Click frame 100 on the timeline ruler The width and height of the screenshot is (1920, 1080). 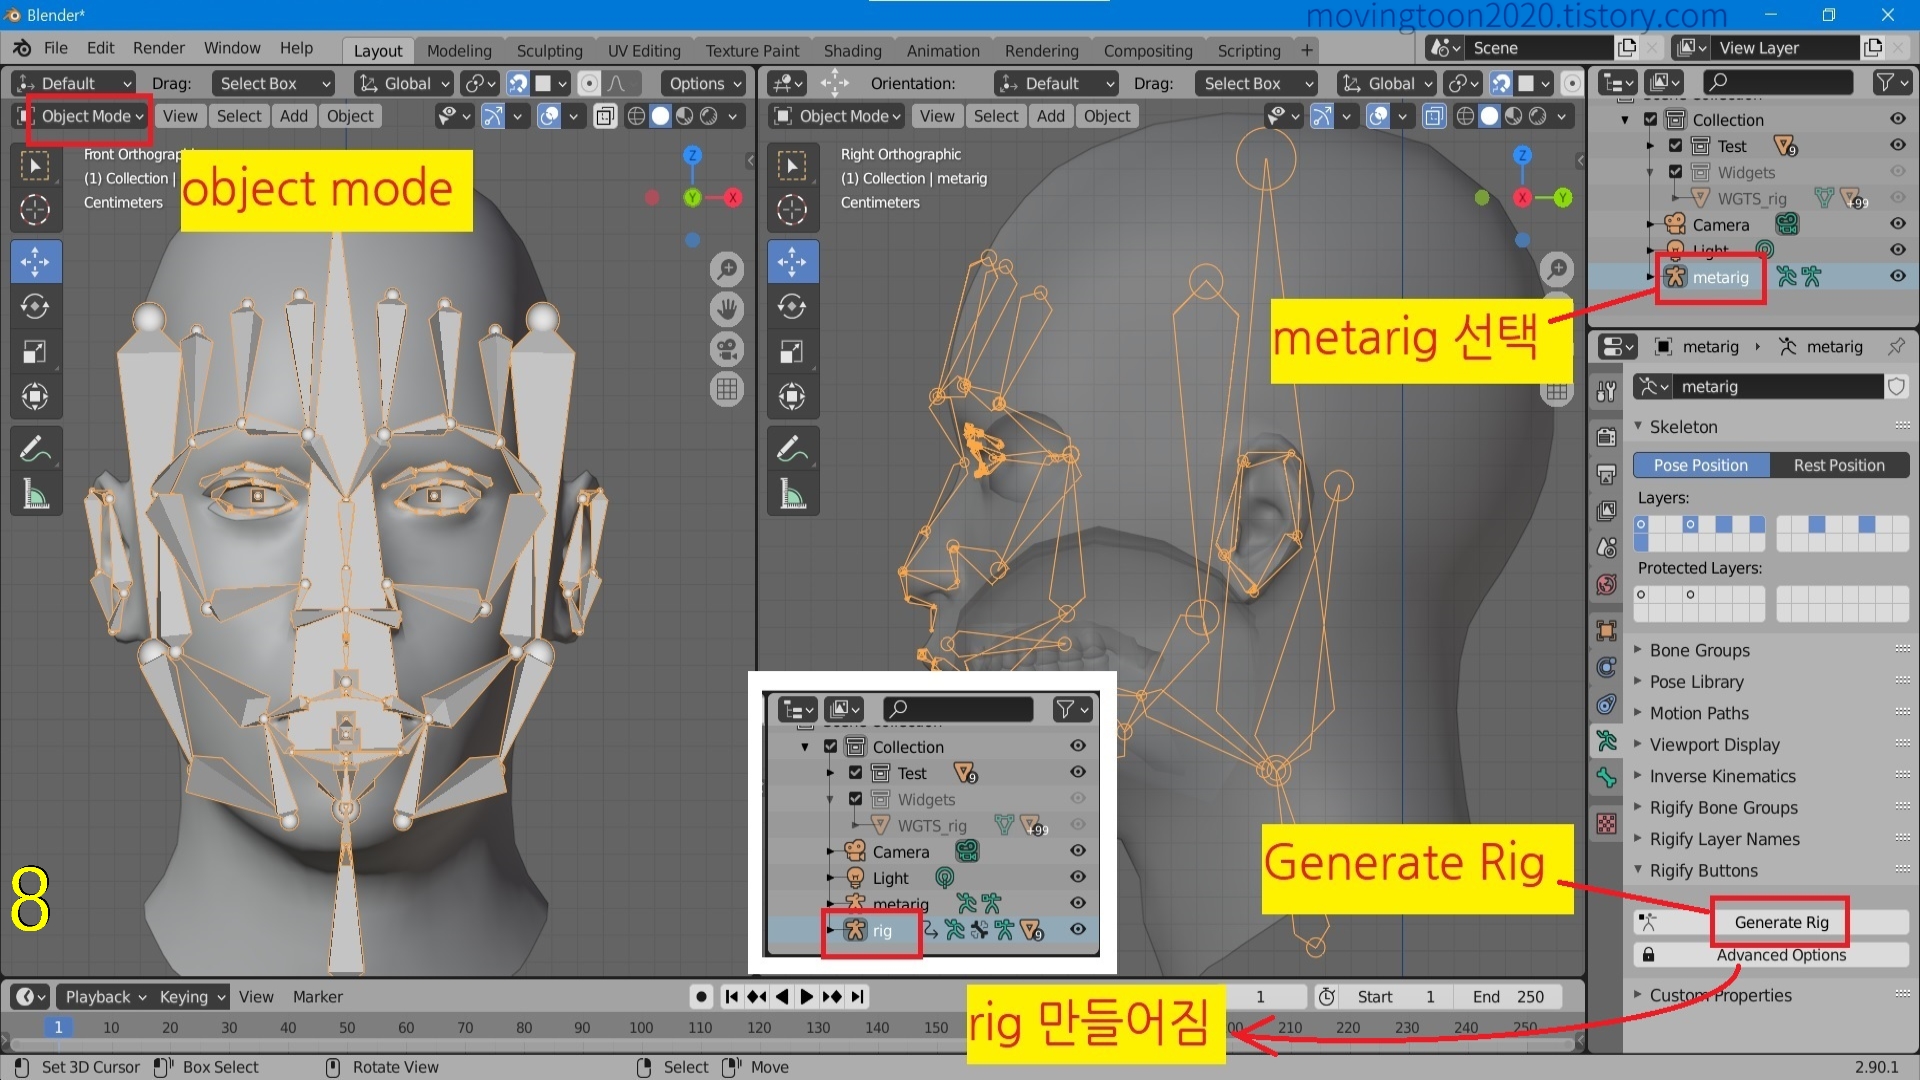pyautogui.click(x=641, y=1027)
